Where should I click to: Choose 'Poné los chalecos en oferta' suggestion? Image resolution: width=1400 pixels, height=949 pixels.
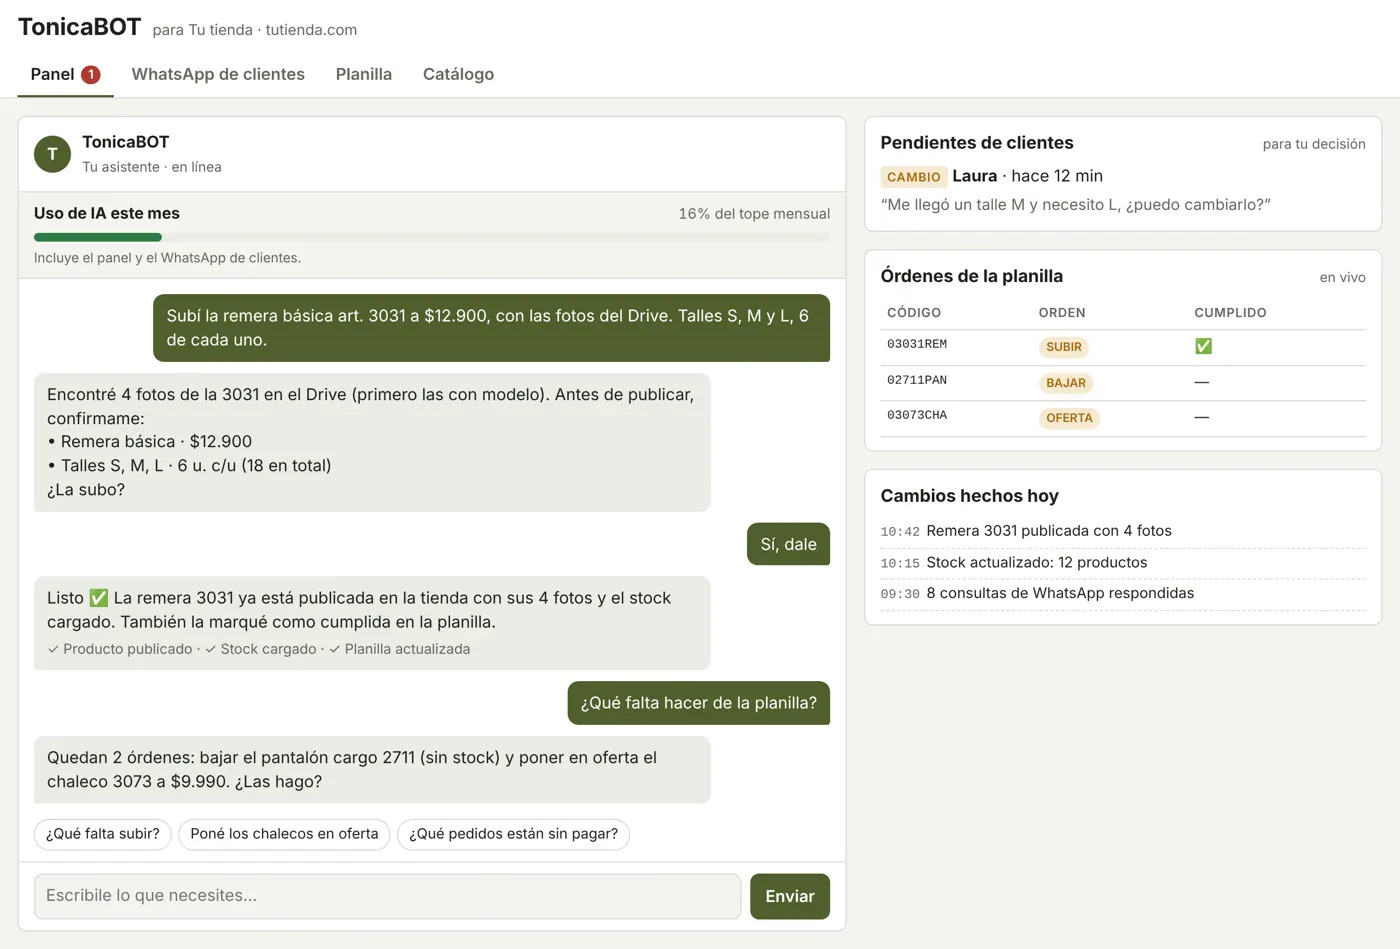click(284, 834)
